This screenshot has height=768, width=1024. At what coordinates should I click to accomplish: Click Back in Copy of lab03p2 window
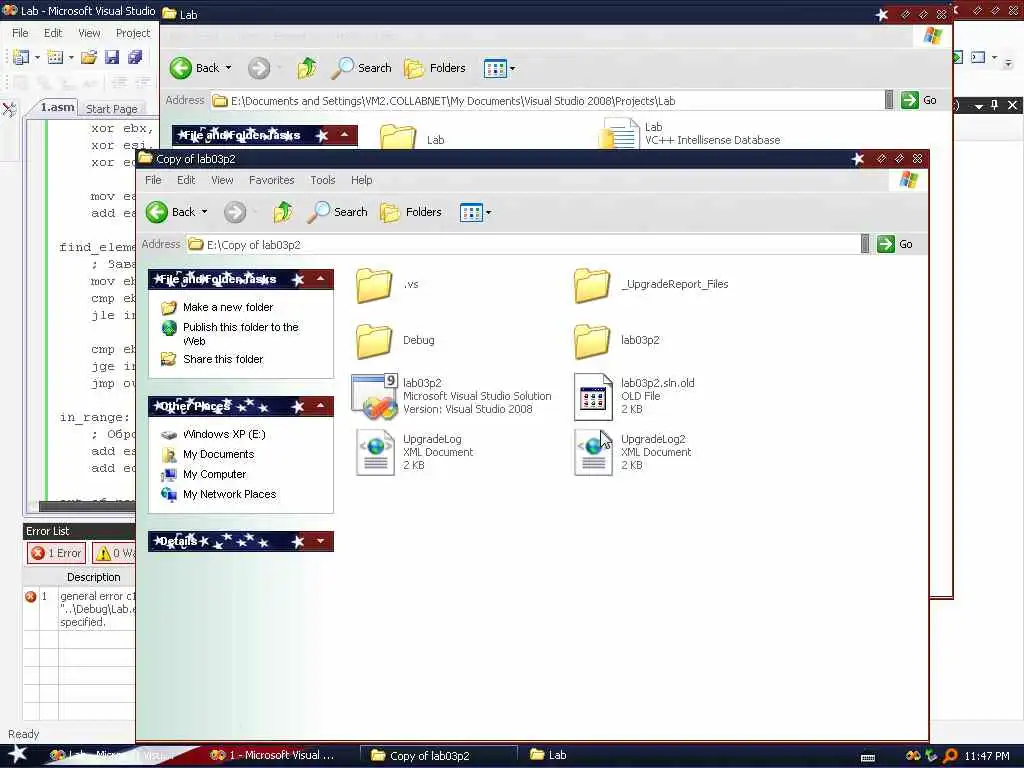170,212
